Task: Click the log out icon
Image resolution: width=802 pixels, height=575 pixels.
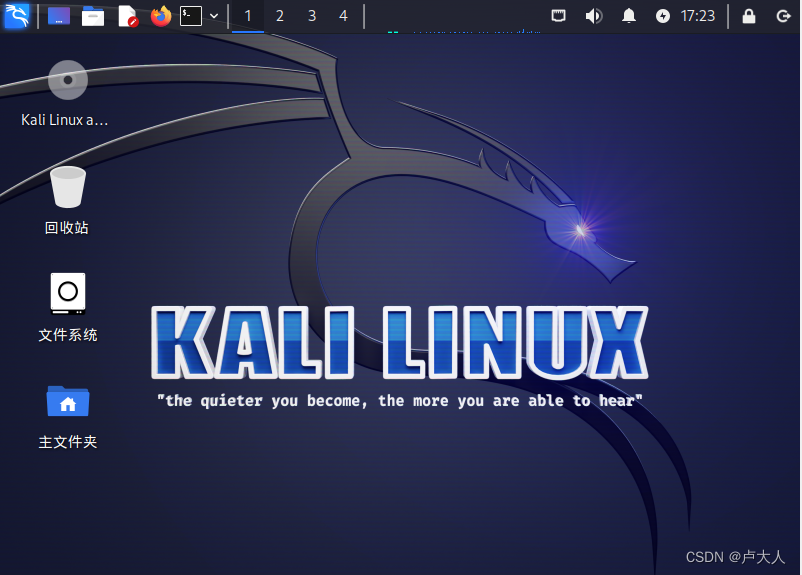Action: tap(783, 16)
